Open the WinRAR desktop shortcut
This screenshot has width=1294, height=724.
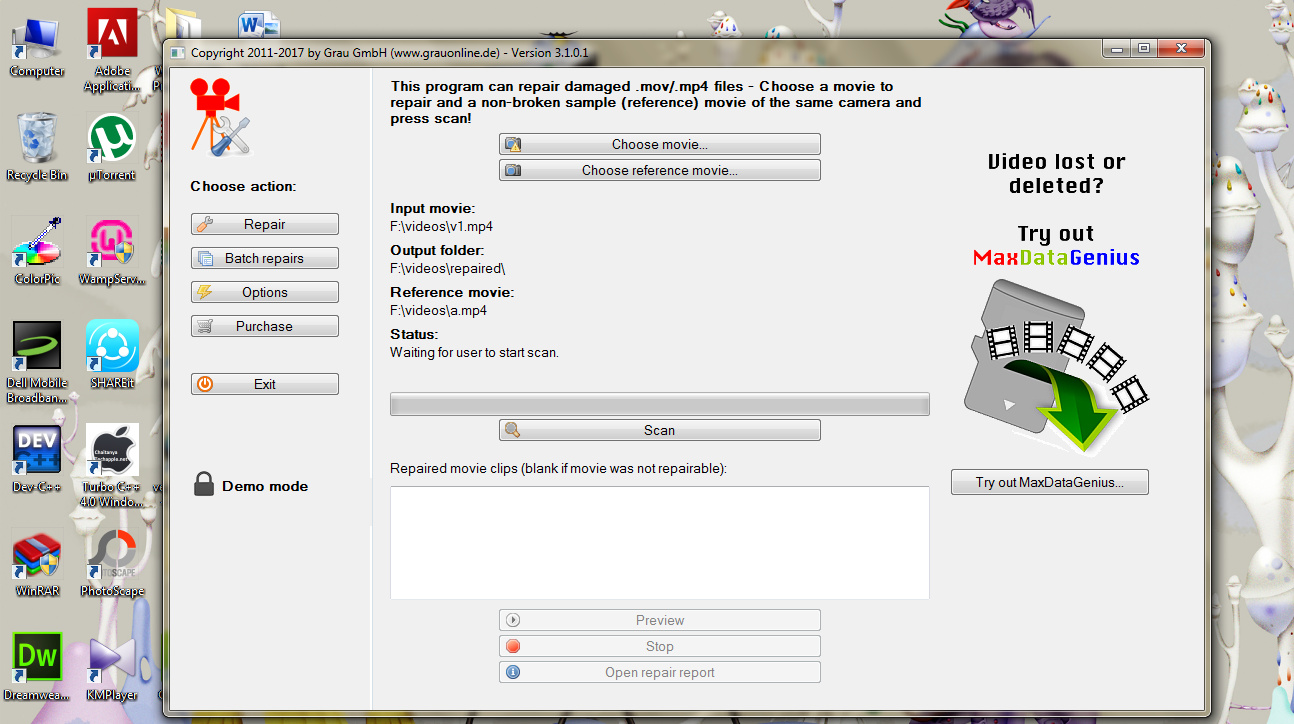(37, 558)
